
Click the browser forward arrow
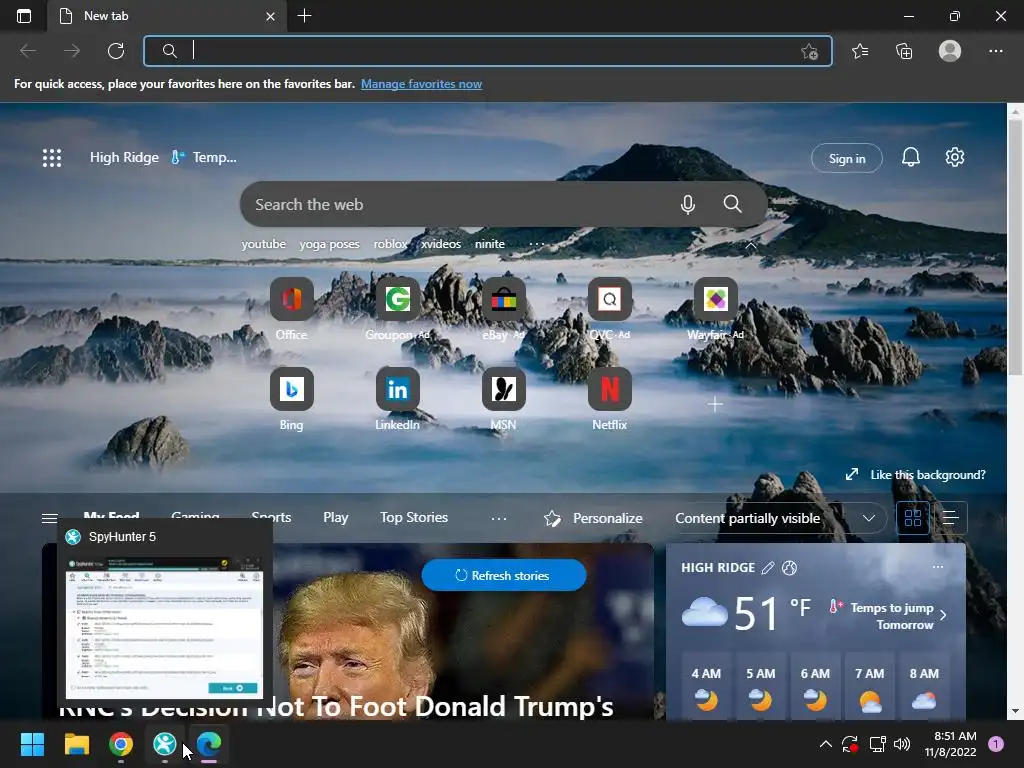click(x=72, y=51)
